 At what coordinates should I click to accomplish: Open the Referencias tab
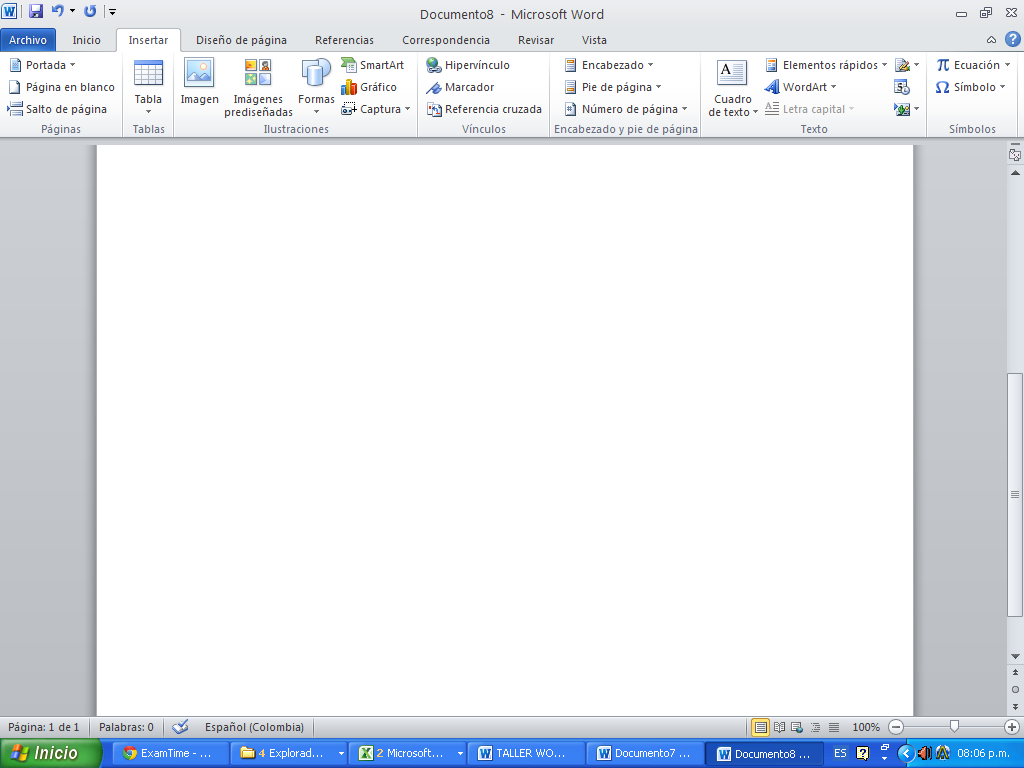[x=344, y=40]
